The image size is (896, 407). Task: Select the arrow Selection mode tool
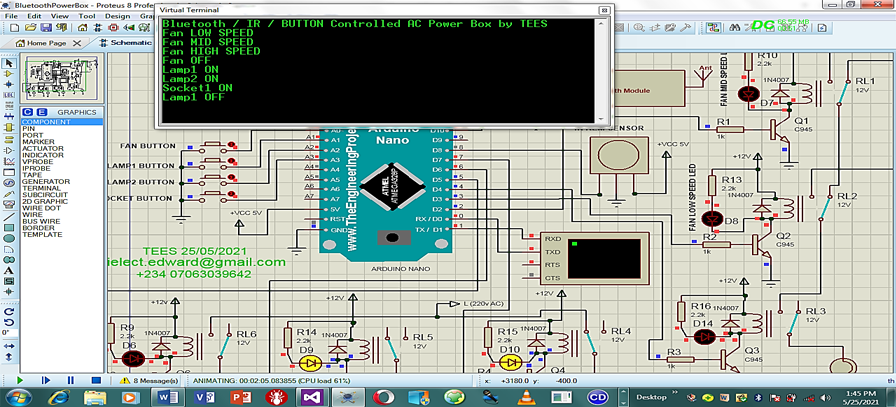(8, 64)
